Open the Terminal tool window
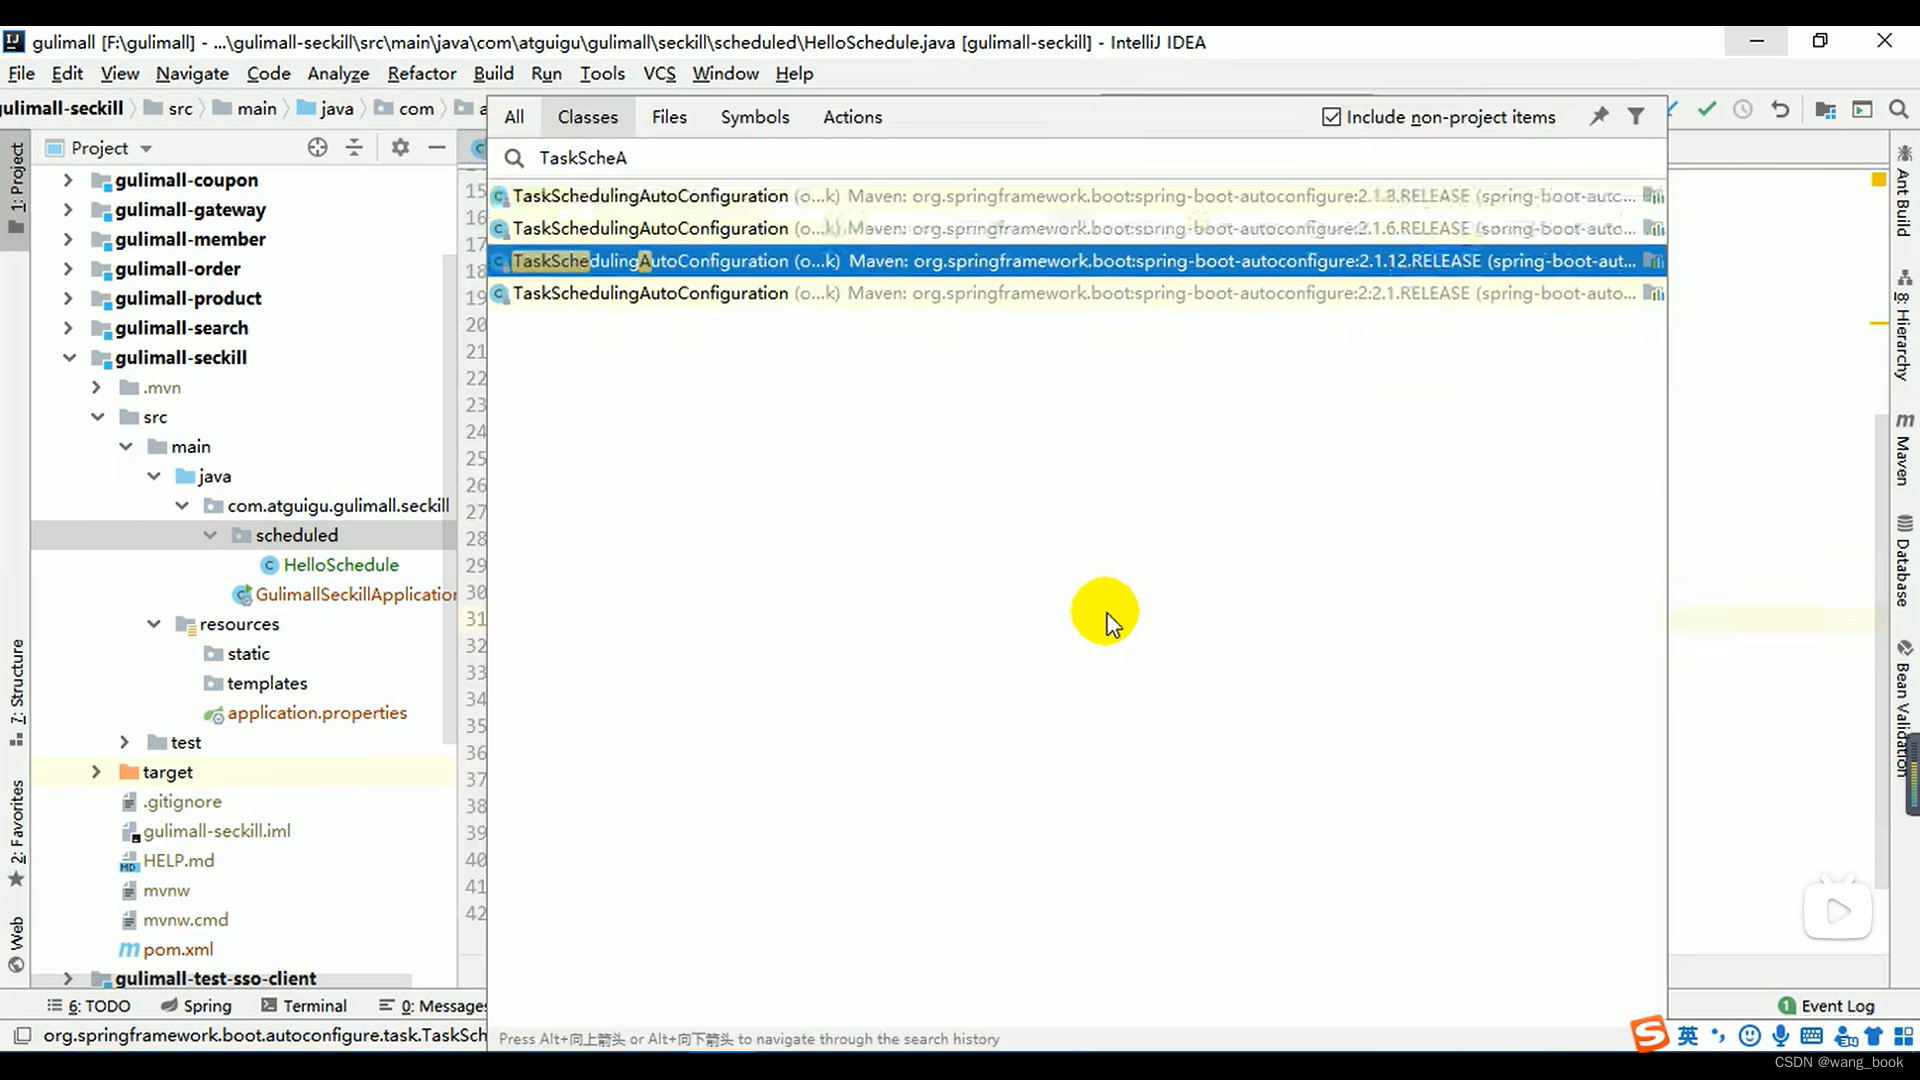The height and width of the screenshot is (1080, 1920). click(x=304, y=1006)
